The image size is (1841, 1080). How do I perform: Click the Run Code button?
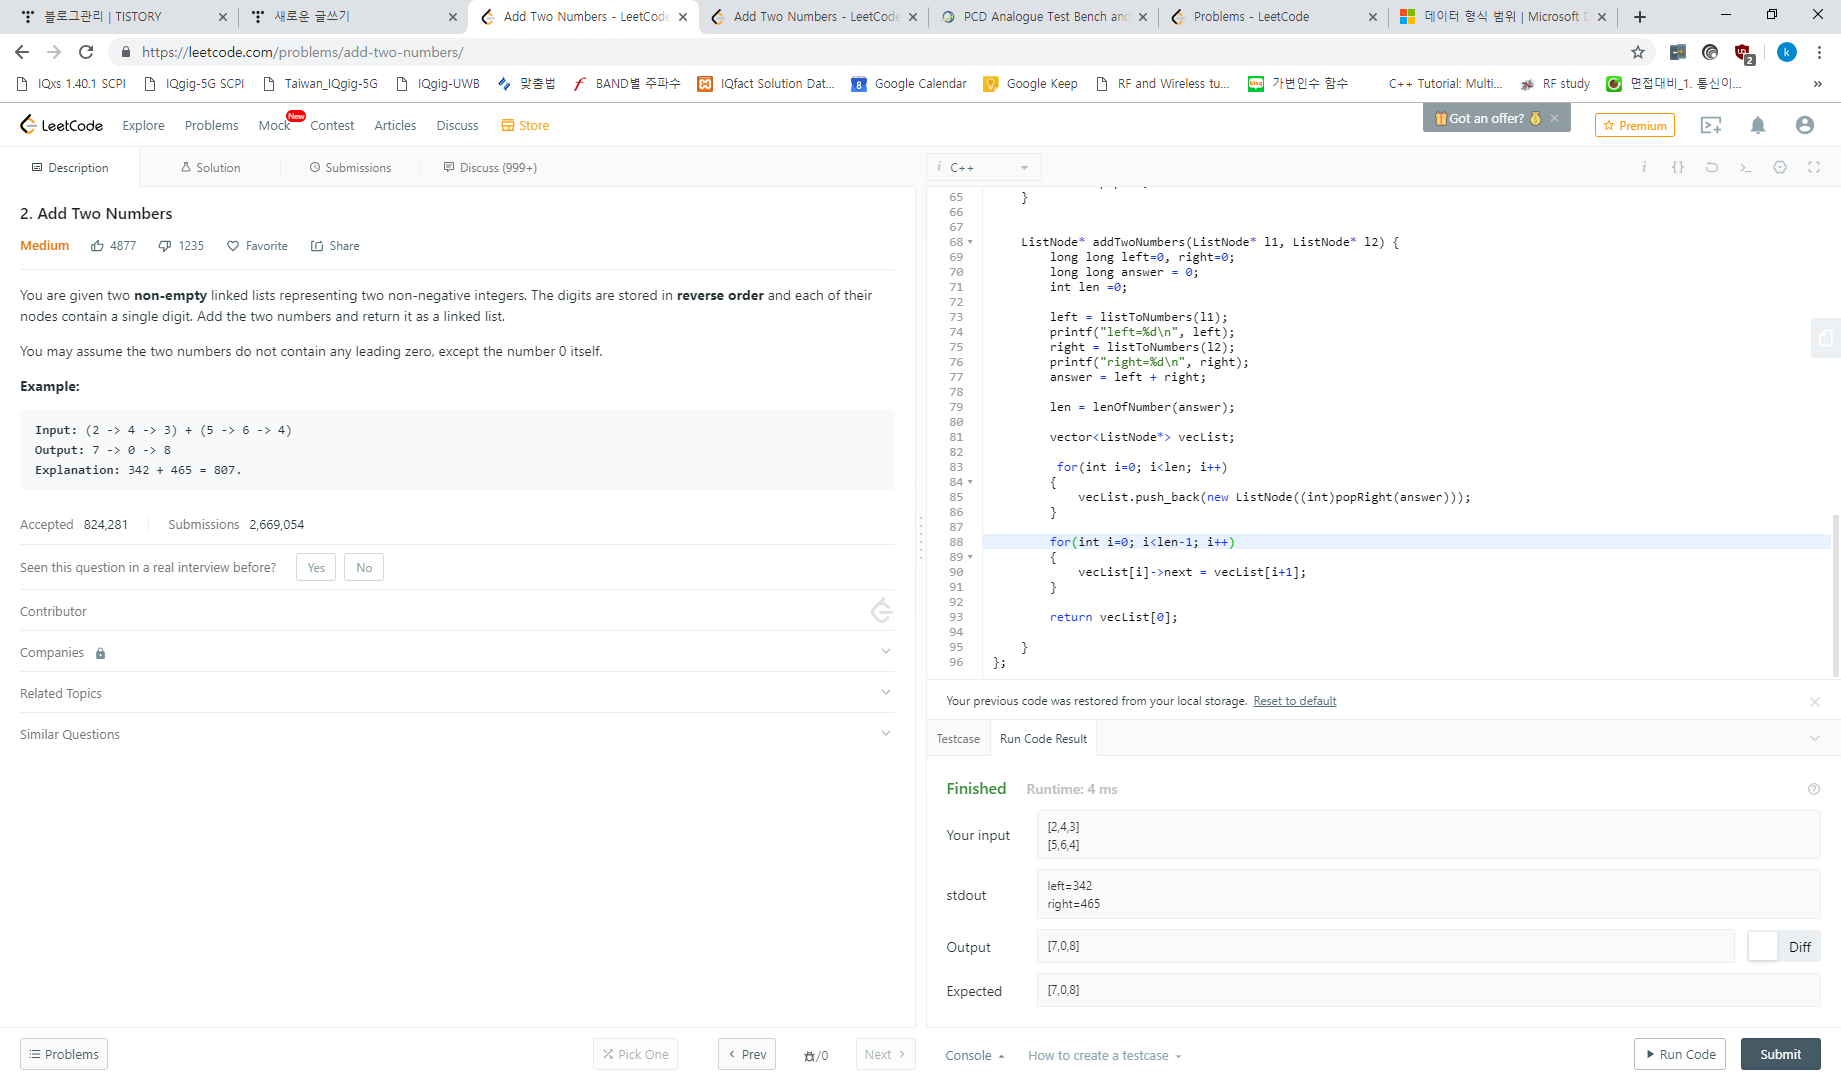[1680, 1054]
